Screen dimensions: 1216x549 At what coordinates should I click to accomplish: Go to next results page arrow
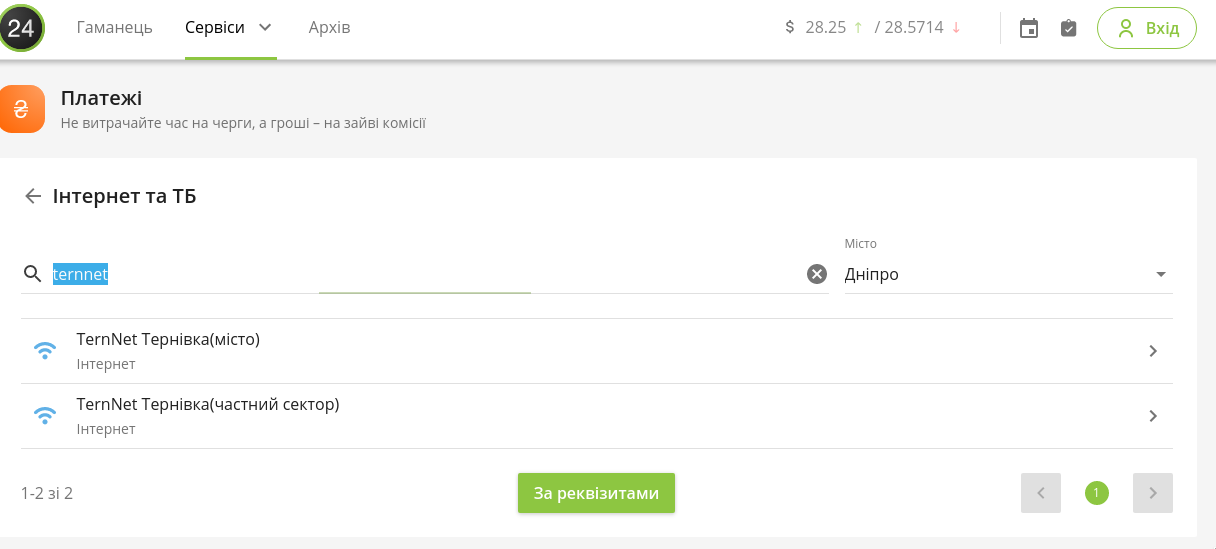pyautogui.click(x=1153, y=493)
